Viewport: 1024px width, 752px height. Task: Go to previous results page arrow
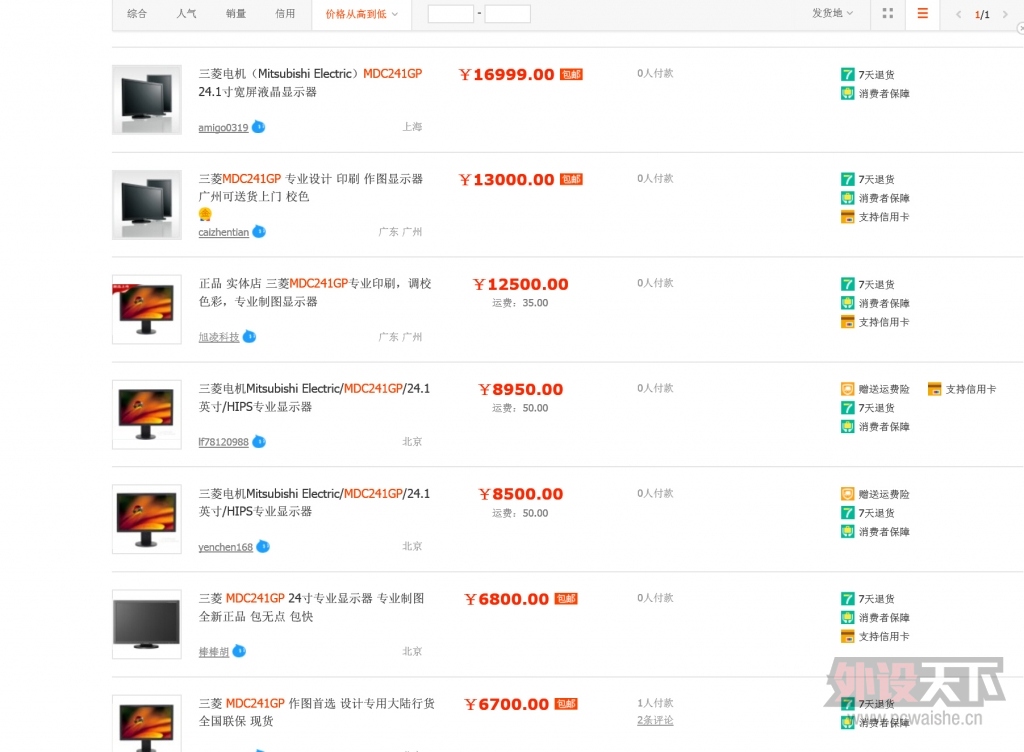click(958, 14)
